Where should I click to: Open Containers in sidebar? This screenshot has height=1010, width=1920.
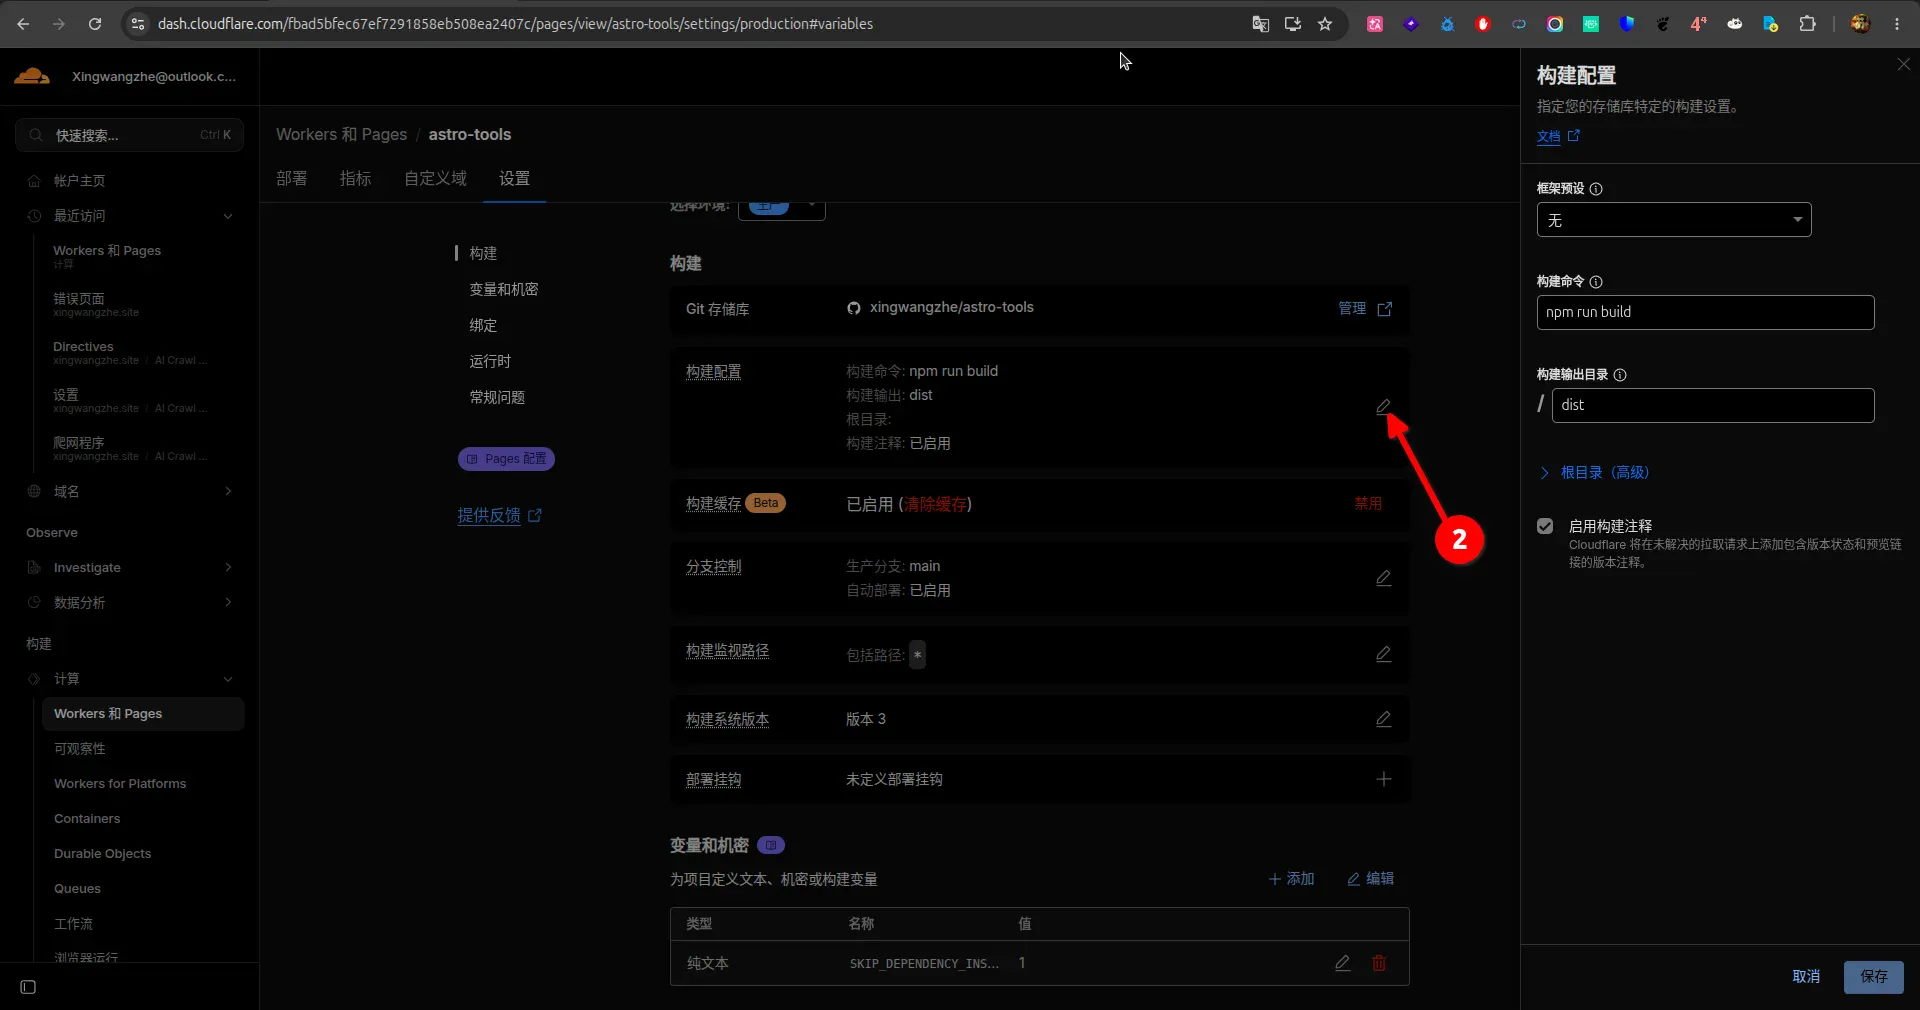point(87,819)
